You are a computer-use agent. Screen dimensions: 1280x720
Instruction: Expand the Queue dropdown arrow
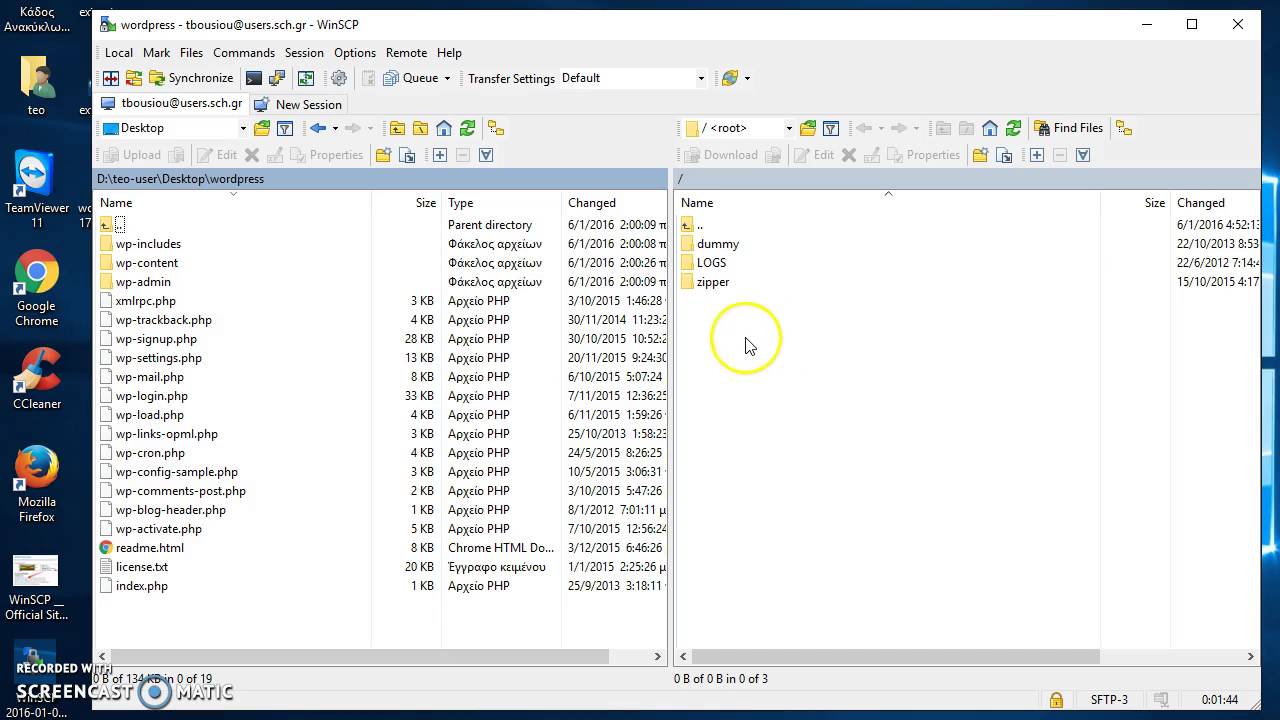tap(447, 78)
